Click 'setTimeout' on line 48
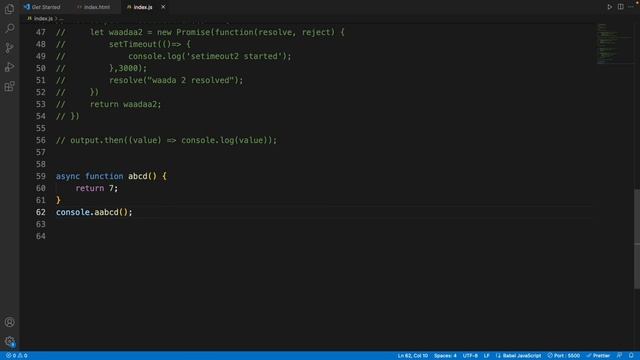 click(x=133, y=44)
